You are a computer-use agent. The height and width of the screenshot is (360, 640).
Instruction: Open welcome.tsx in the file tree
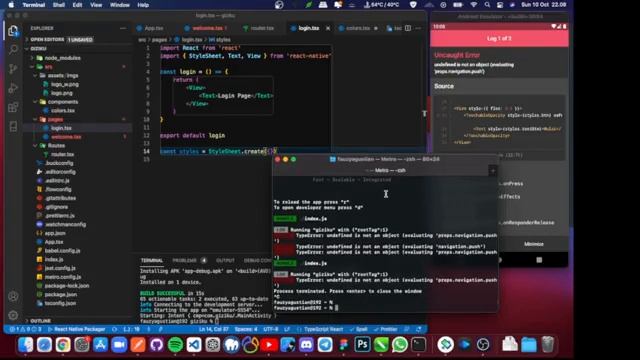click(66, 137)
